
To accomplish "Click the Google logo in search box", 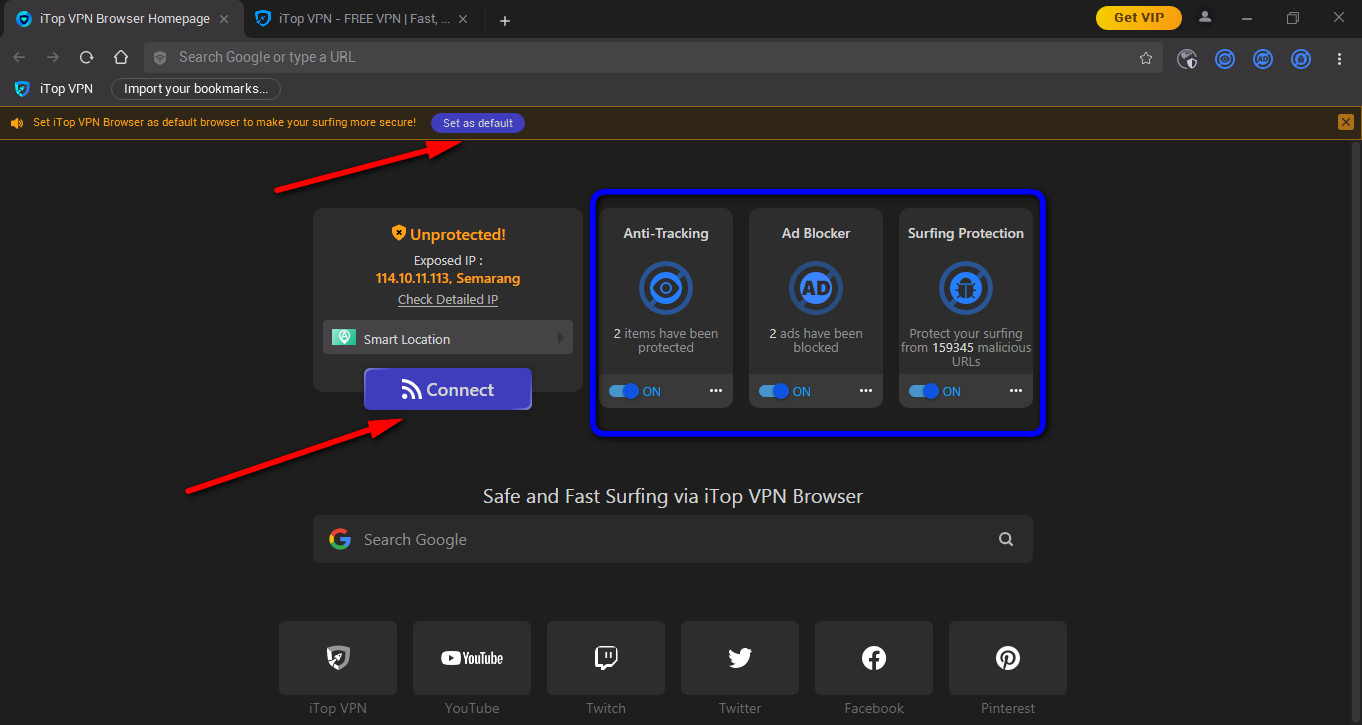I will click(340, 539).
